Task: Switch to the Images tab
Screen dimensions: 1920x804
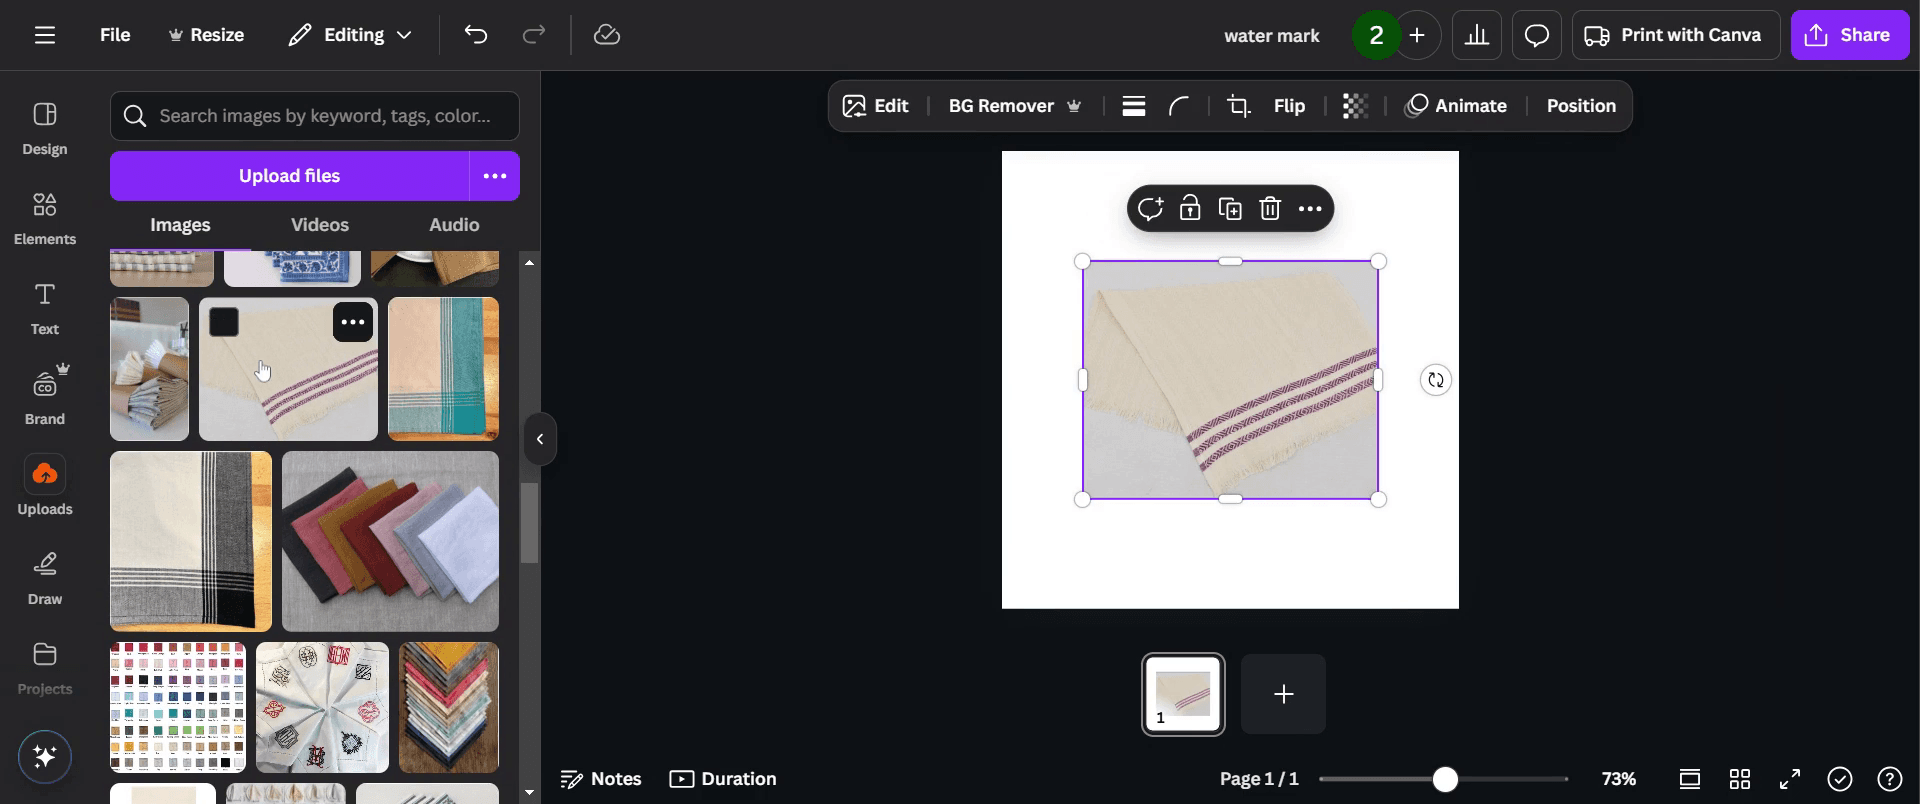Action: point(180,225)
